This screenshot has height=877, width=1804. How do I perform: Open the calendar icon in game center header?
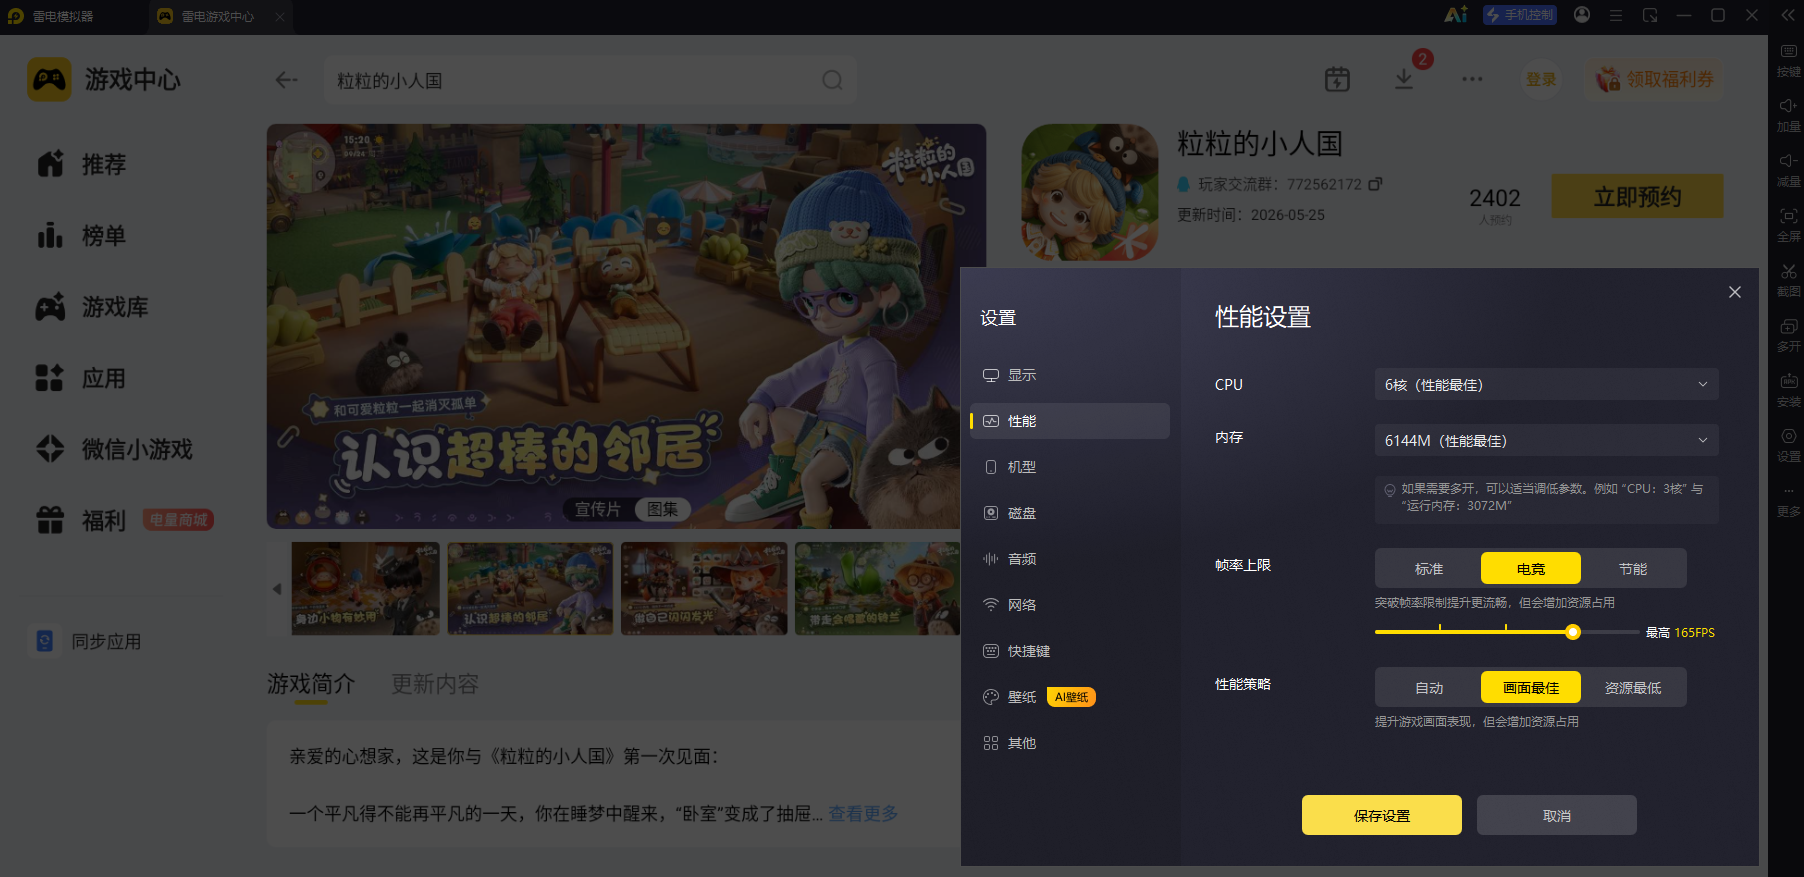[x=1337, y=79]
